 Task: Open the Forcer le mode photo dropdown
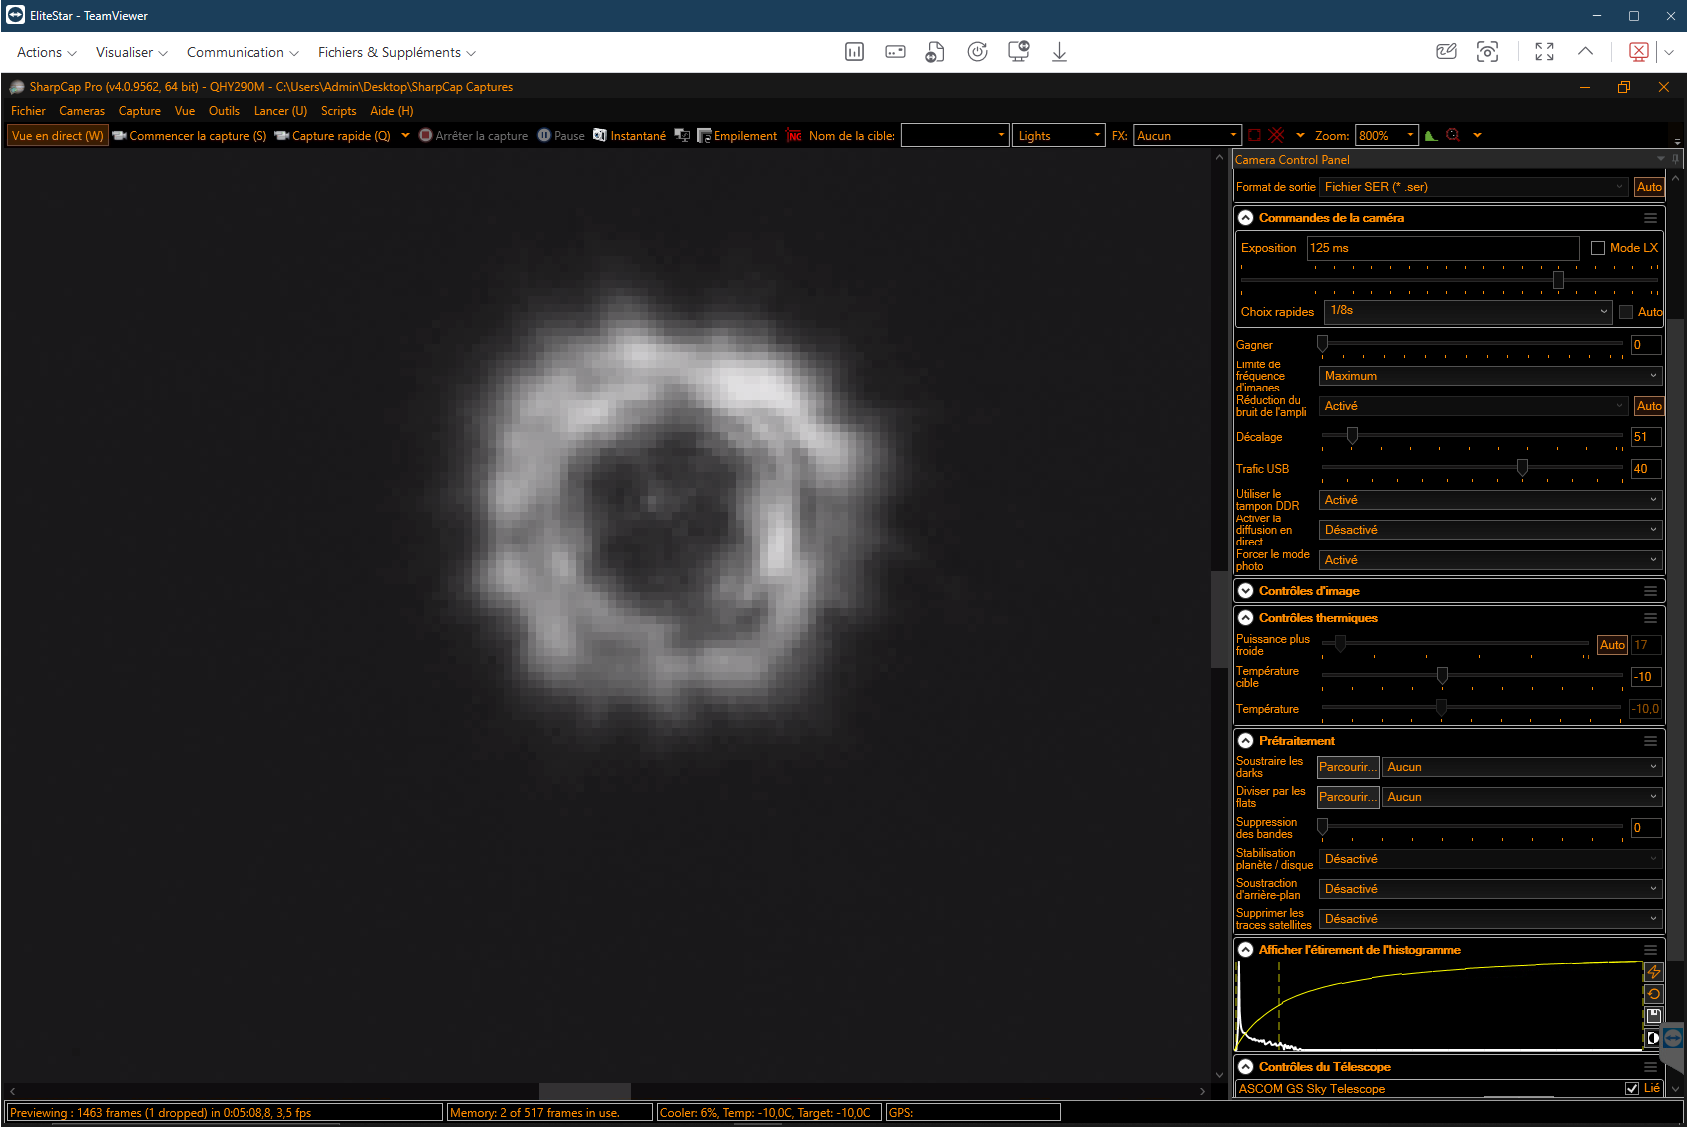[1490, 560]
